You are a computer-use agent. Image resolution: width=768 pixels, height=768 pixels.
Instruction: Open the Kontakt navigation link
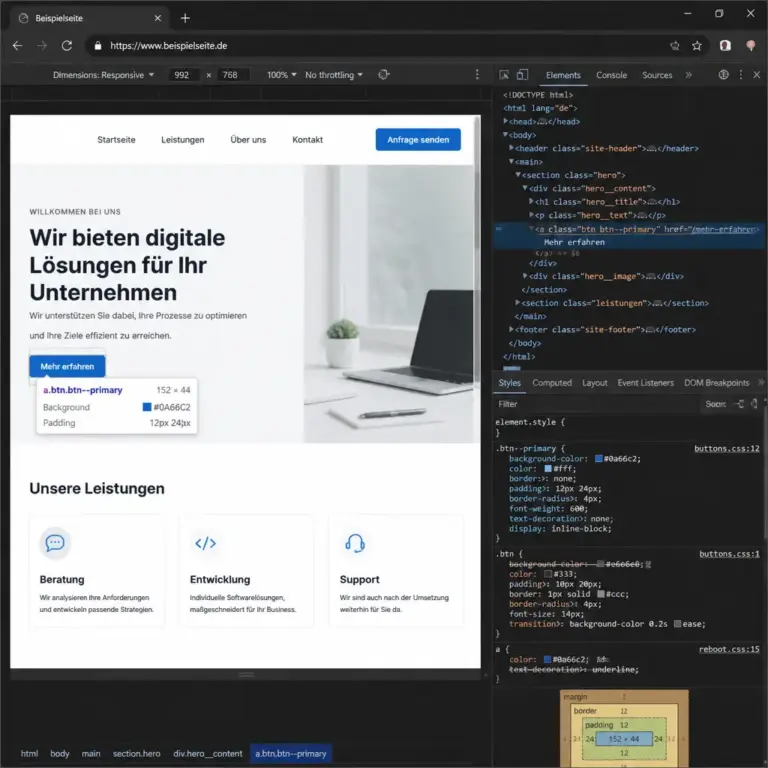pyautogui.click(x=308, y=140)
